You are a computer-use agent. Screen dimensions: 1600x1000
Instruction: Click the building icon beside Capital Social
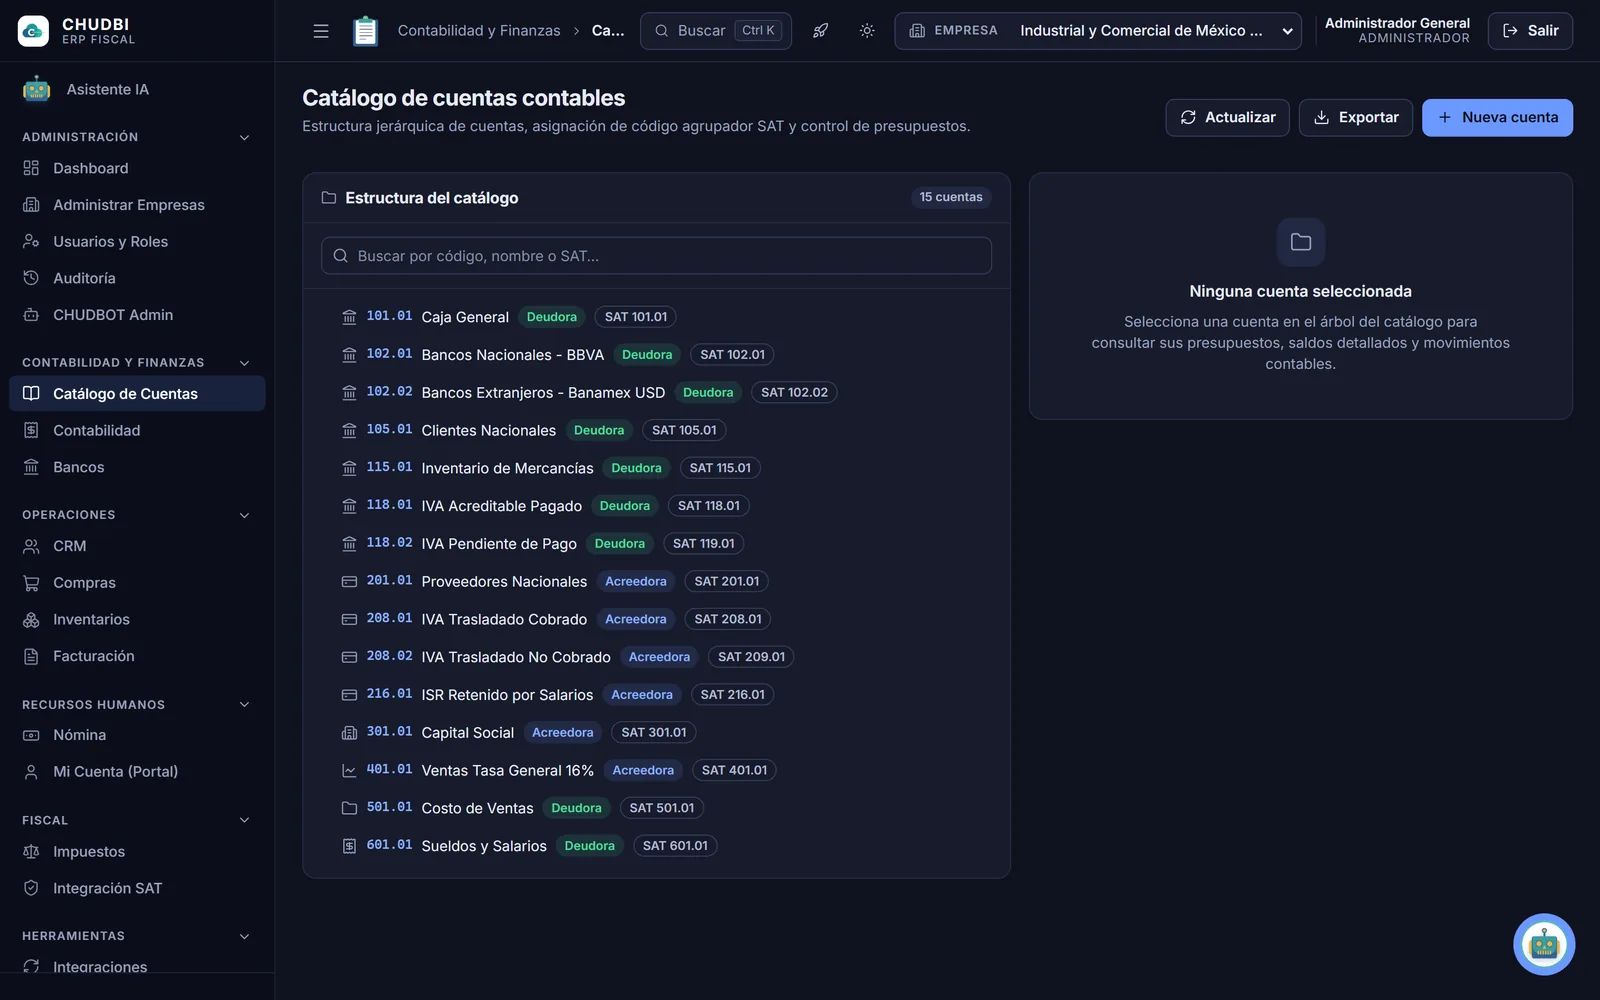[349, 733]
